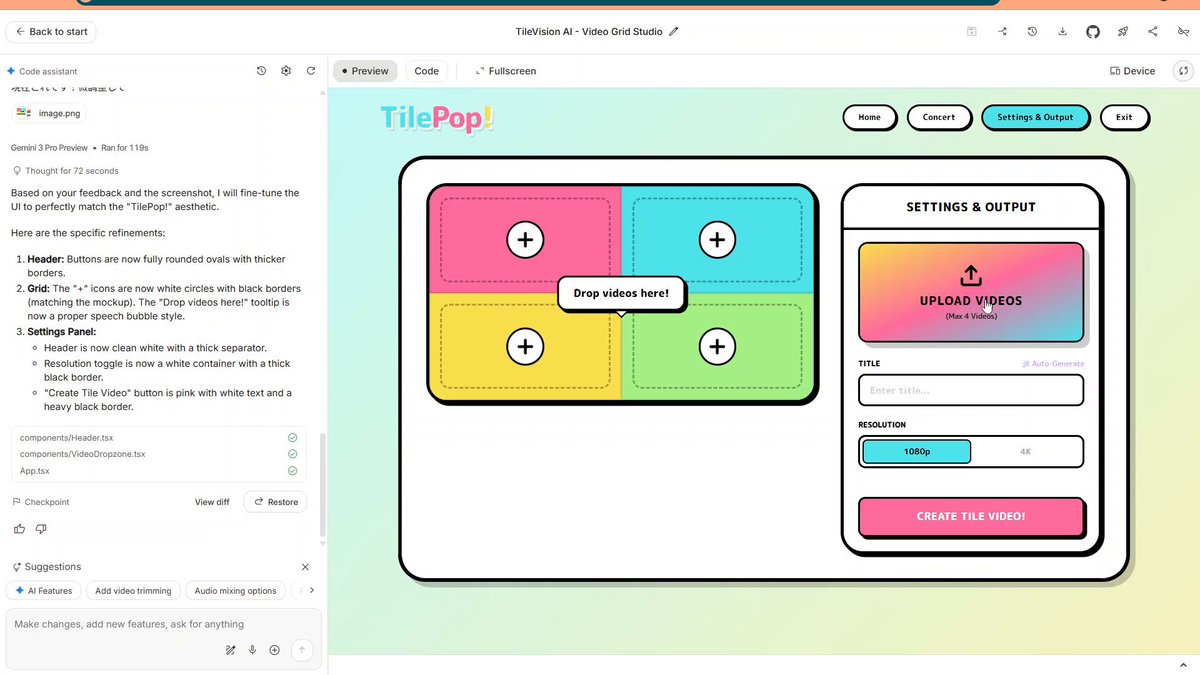Edit app name with pencil icon
1200x675 pixels.
pyautogui.click(x=673, y=32)
